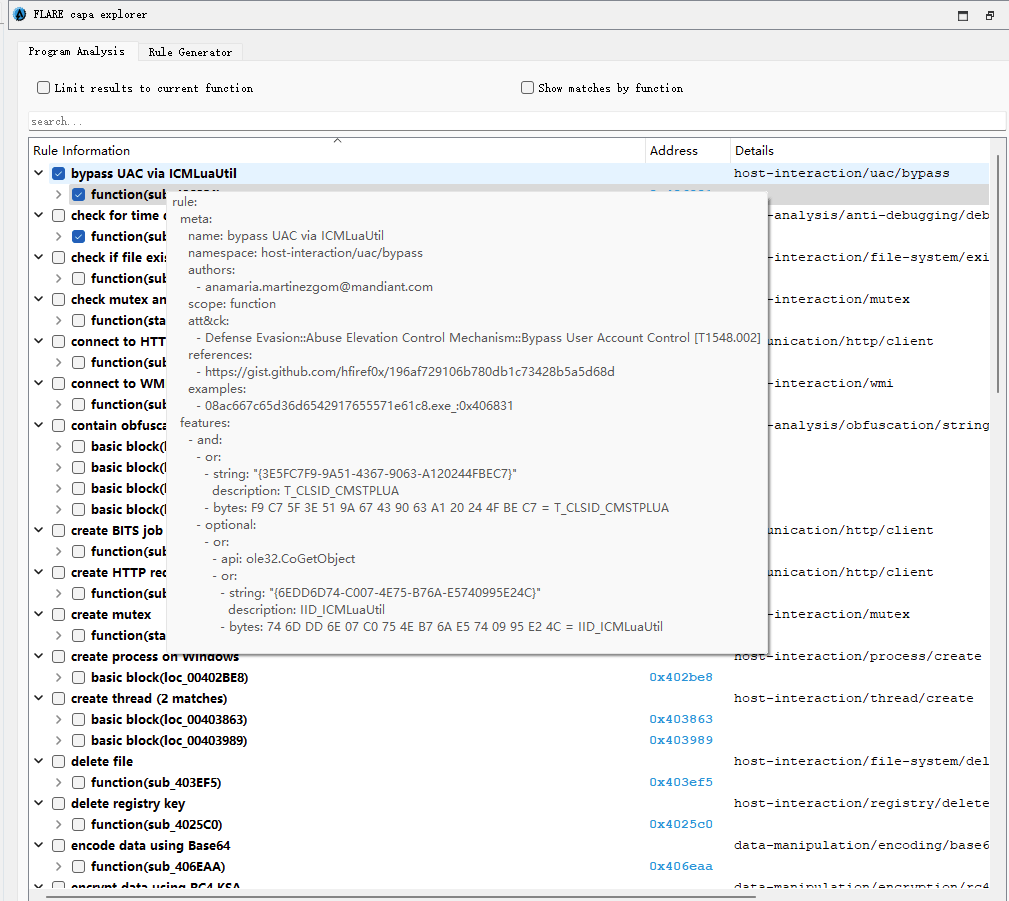Viewport: 1009px width, 901px height.
Task: Check the delete file rule checkbox
Action: [59, 761]
